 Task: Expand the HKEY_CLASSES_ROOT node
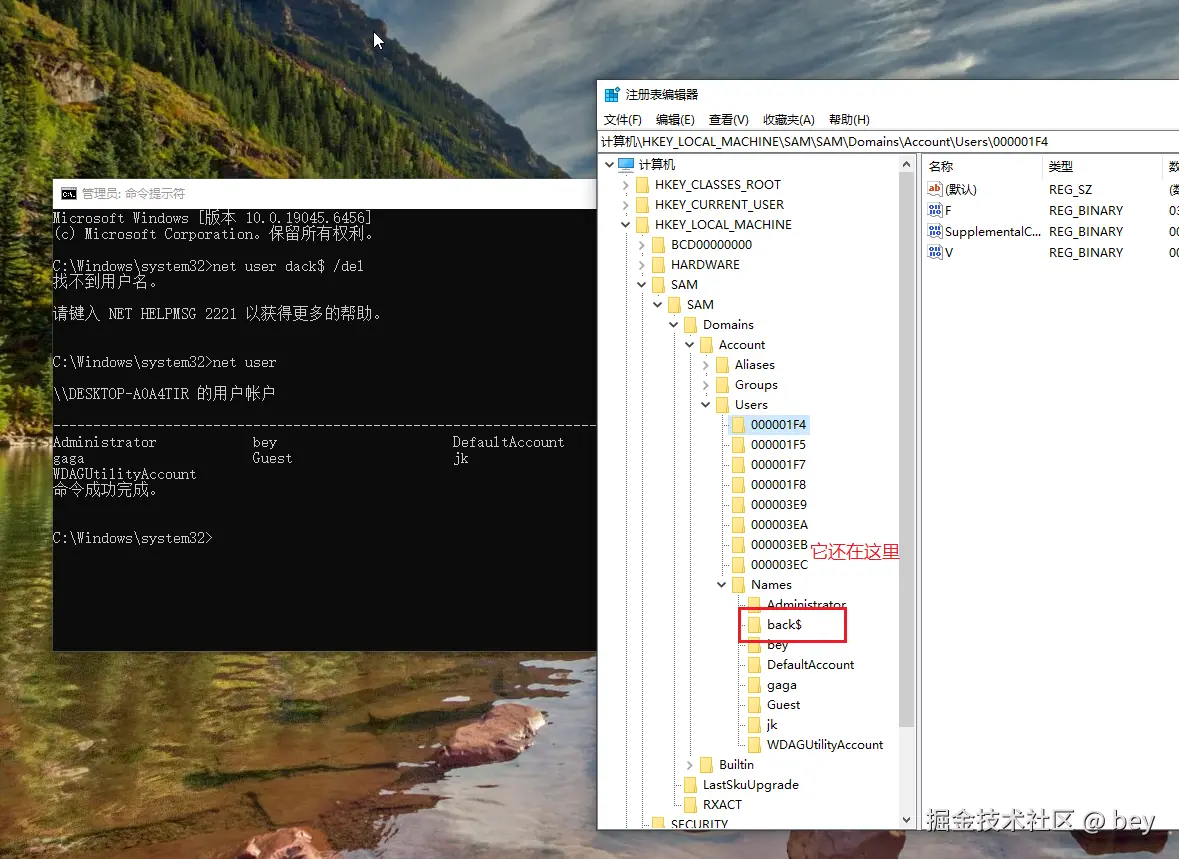pos(627,184)
